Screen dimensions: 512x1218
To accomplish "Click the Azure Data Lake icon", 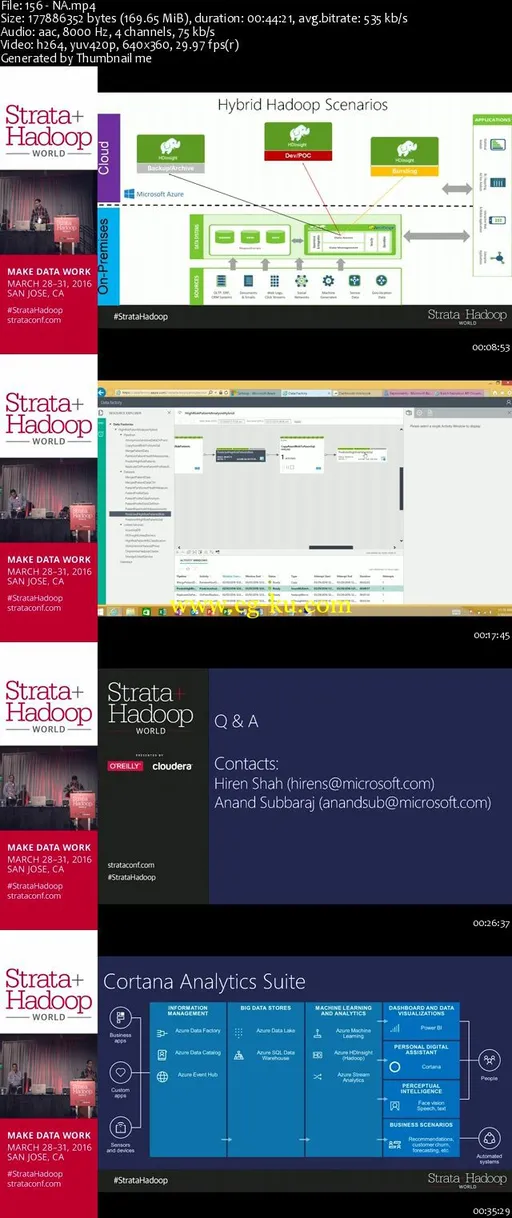I will [240, 1033].
